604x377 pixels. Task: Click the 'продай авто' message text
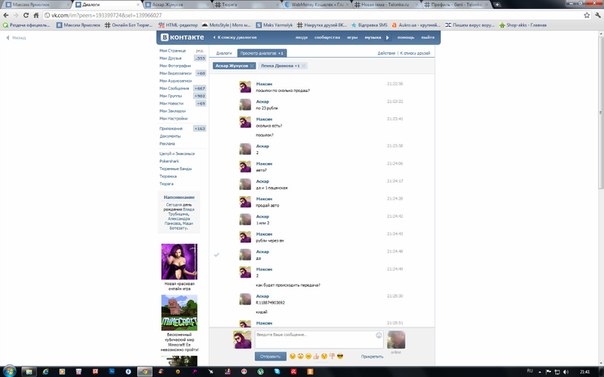(x=267, y=206)
